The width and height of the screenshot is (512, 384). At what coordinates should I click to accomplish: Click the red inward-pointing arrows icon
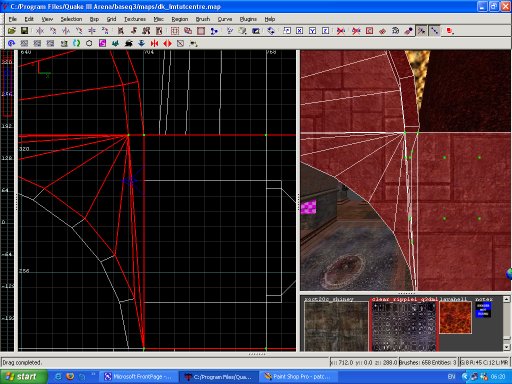click(154, 43)
